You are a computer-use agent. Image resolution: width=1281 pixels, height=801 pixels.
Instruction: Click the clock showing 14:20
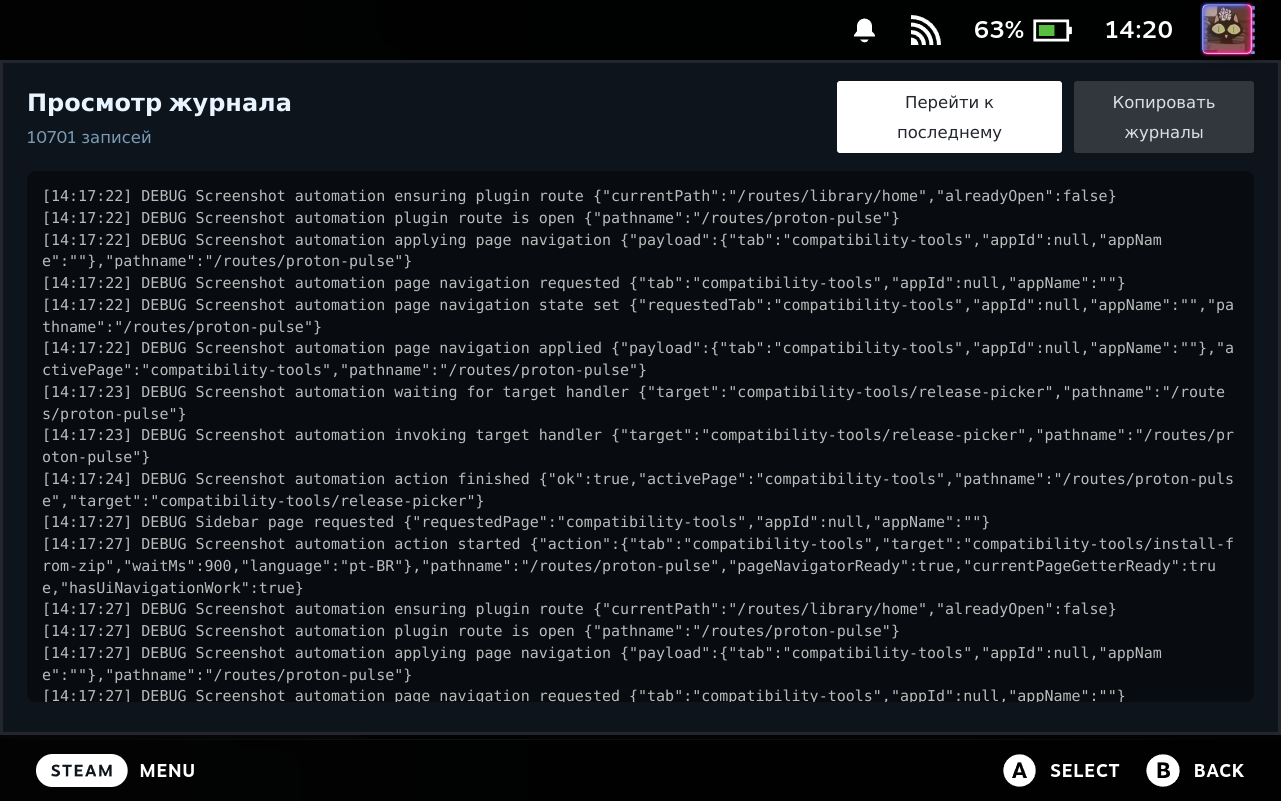(x=1138, y=30)
